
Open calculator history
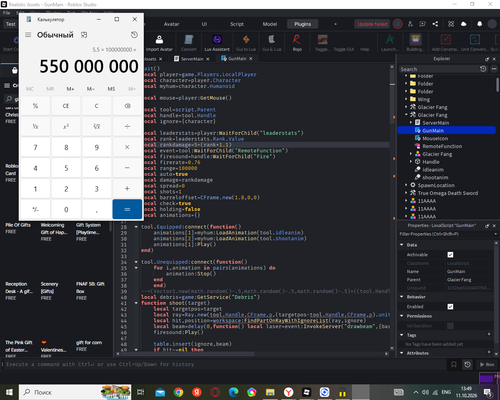click(134, 35)
